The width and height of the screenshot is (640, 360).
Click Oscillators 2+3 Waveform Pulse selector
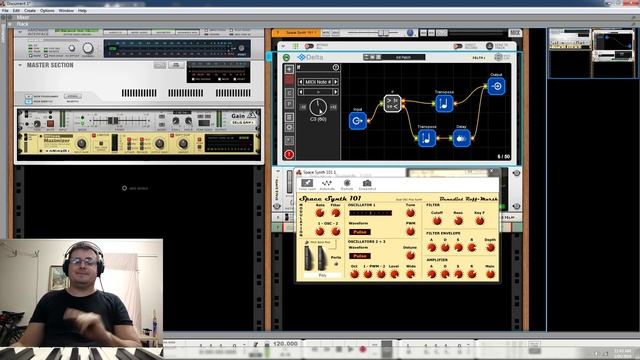coord(360,256)
